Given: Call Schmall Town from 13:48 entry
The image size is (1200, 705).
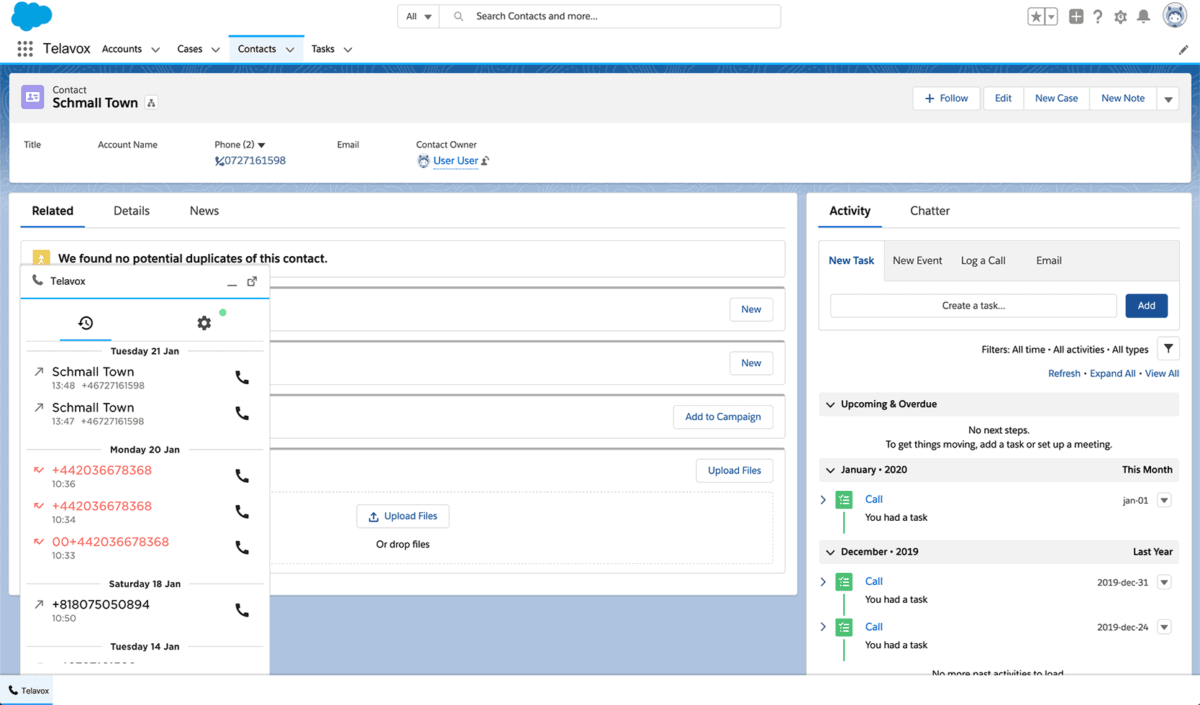Looking at the screenshot, I should [x=242, y=378].
